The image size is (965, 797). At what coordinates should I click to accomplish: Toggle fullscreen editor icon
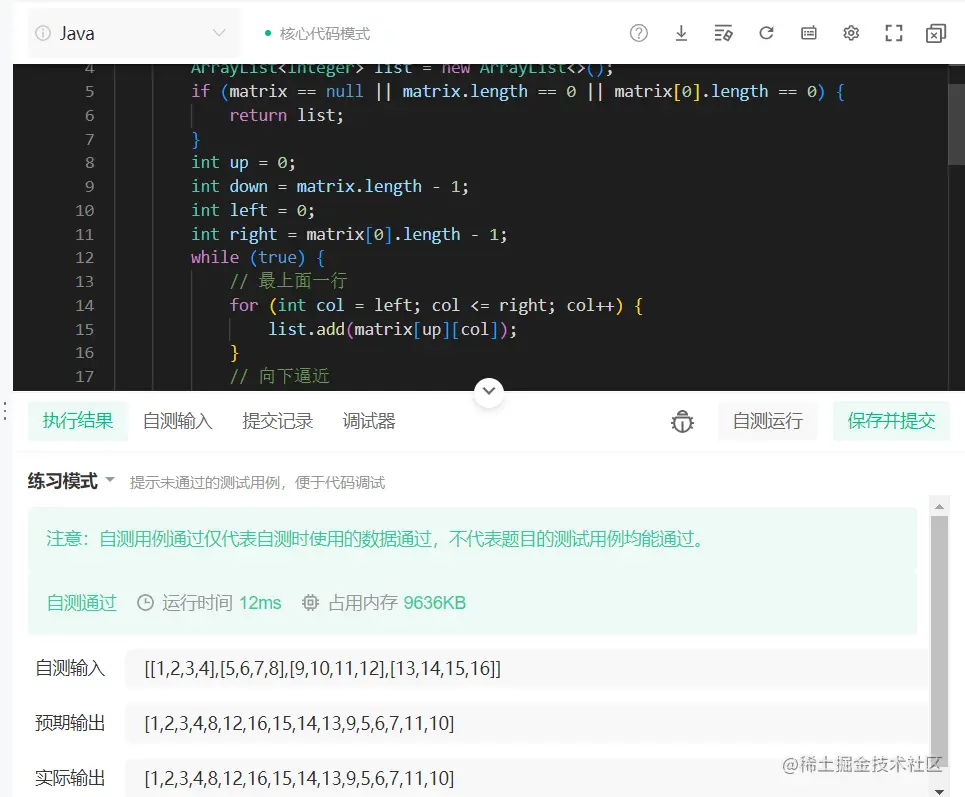[894, 33]
